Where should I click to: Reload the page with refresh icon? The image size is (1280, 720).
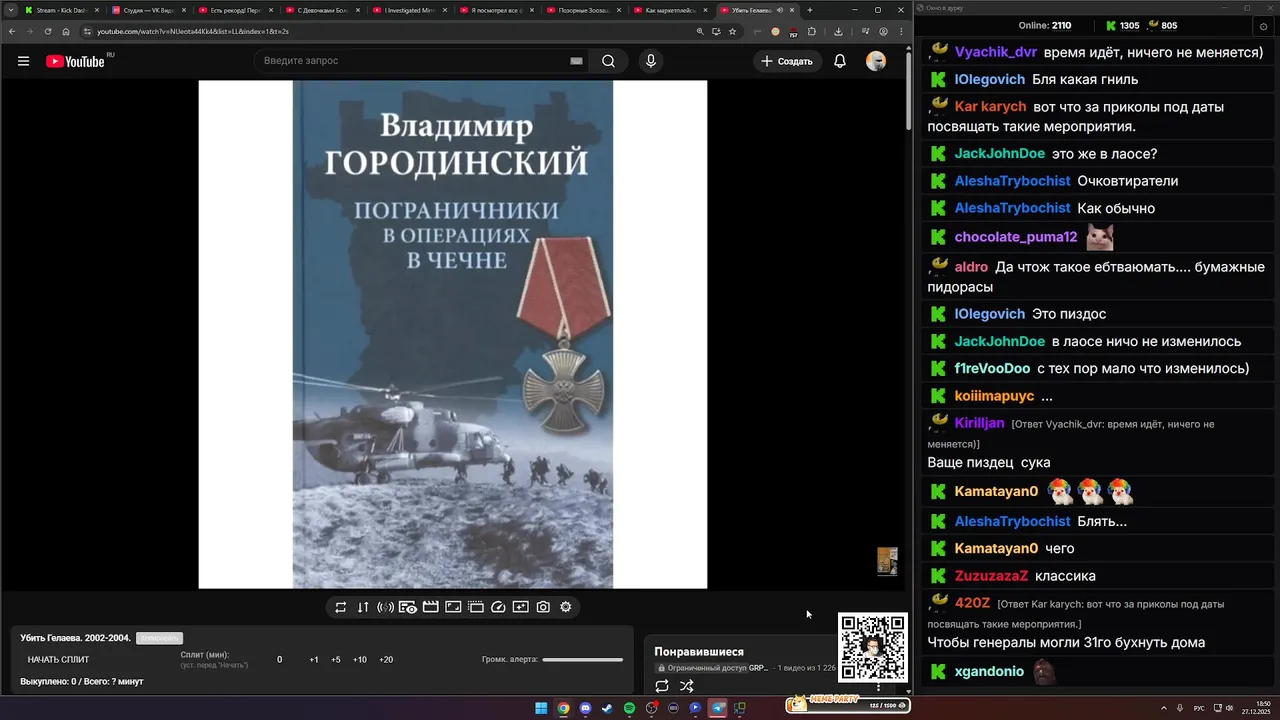pos(48,31)
